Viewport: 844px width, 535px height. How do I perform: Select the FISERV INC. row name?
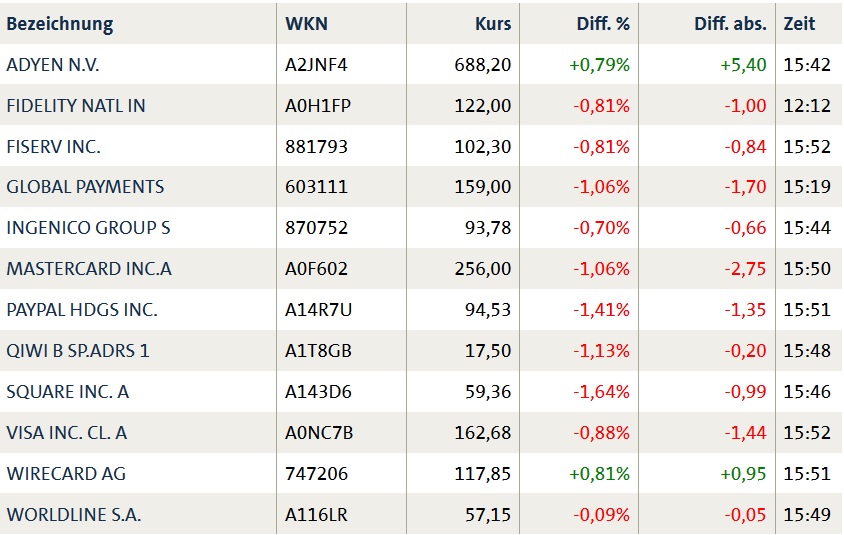click(x=54, y=147)
